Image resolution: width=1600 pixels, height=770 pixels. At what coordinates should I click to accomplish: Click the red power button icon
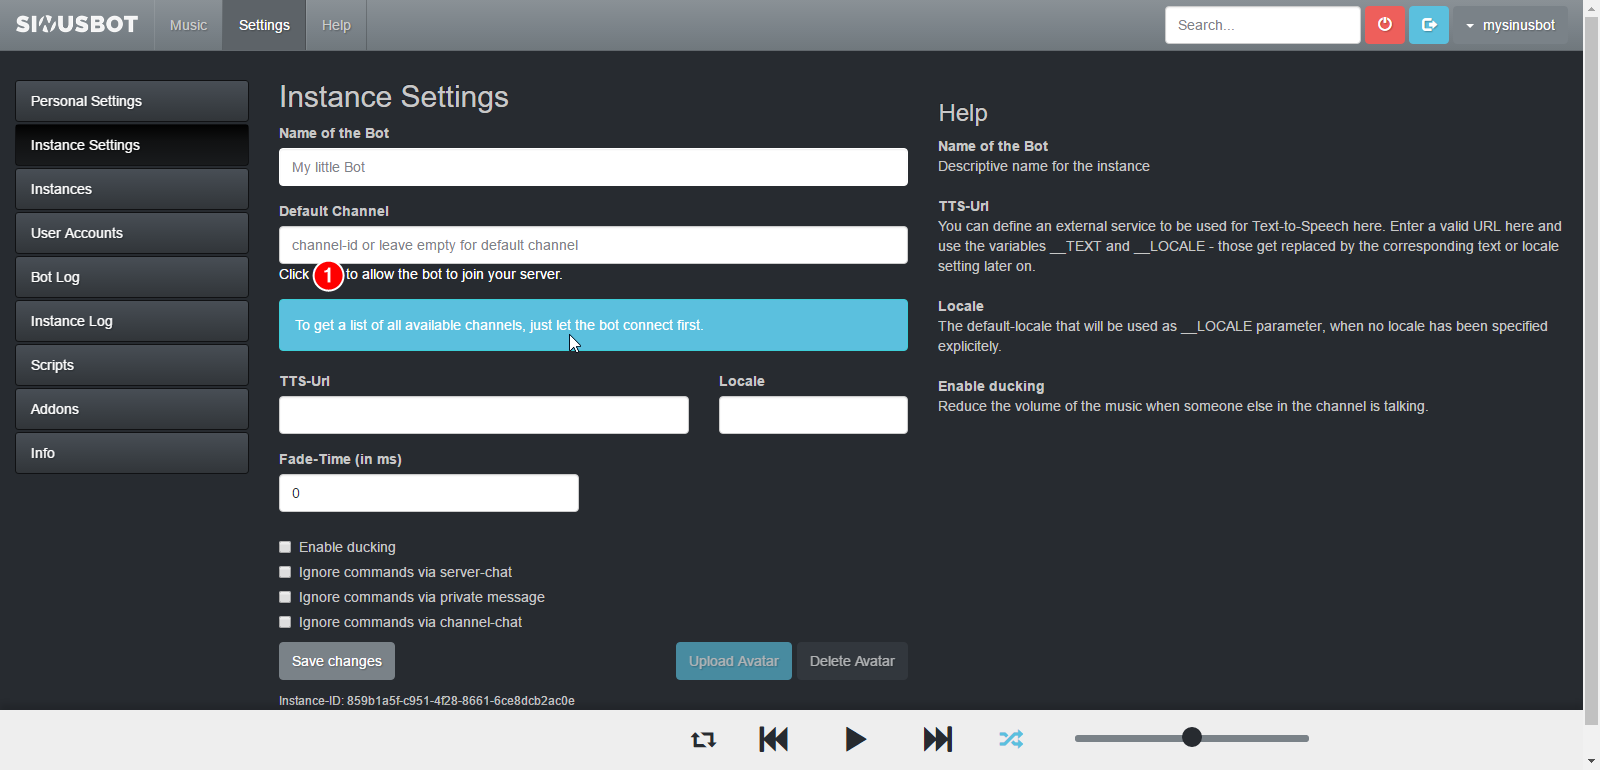[1385, 25]
